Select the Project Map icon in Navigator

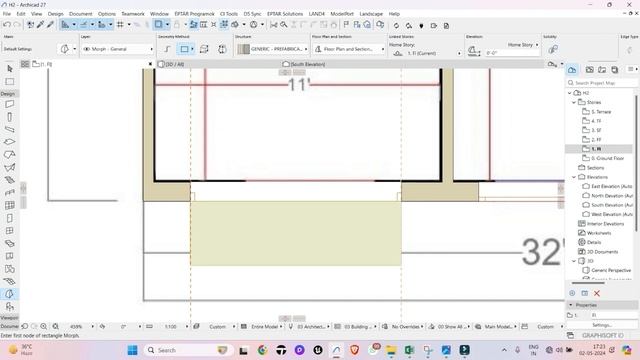tap(572, 70)
